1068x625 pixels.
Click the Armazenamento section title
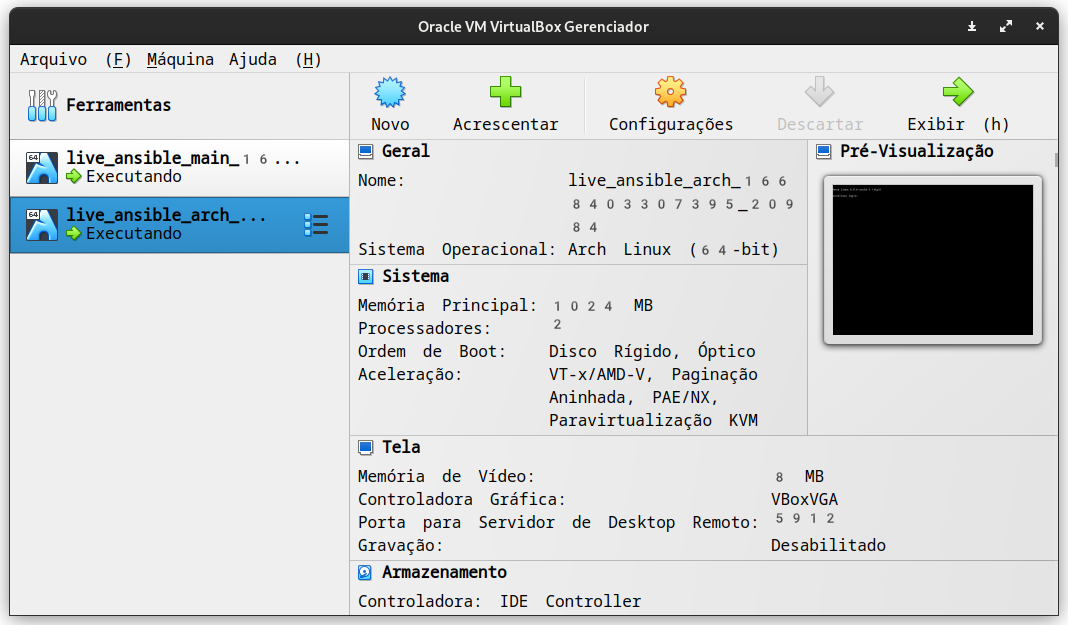444,573
